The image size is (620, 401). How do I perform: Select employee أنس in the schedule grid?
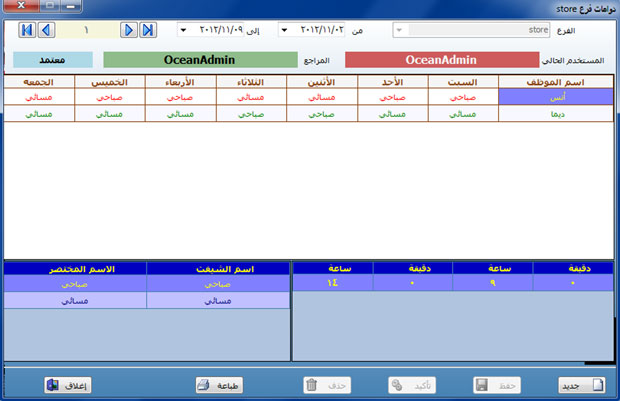(x=555, y=98)
